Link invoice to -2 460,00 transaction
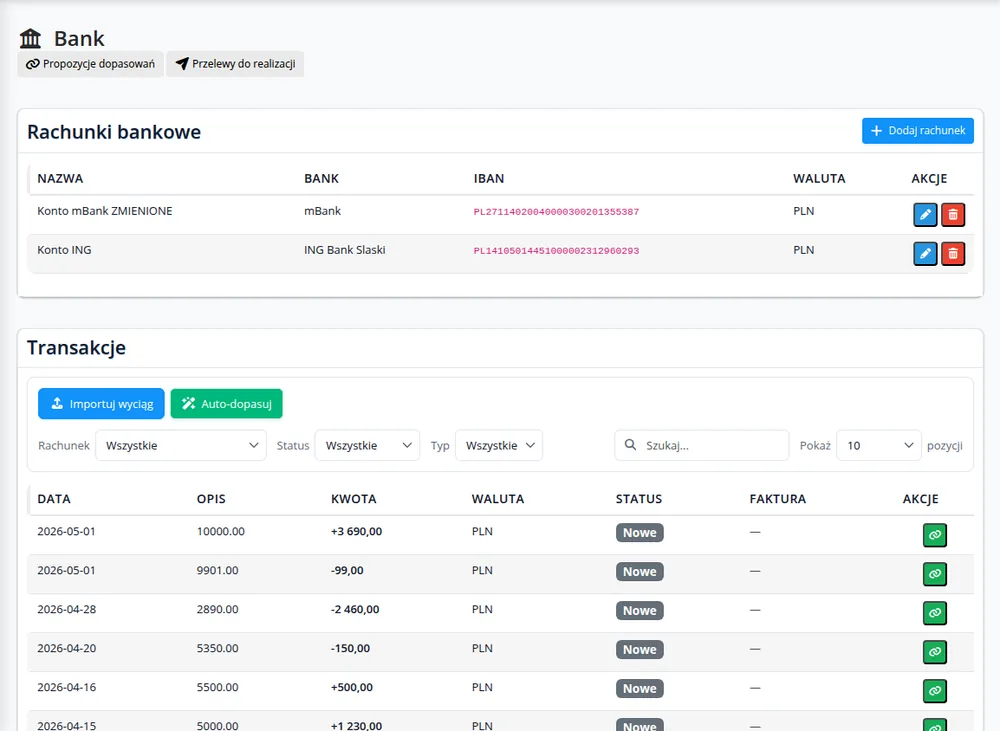 coord(934,613)
